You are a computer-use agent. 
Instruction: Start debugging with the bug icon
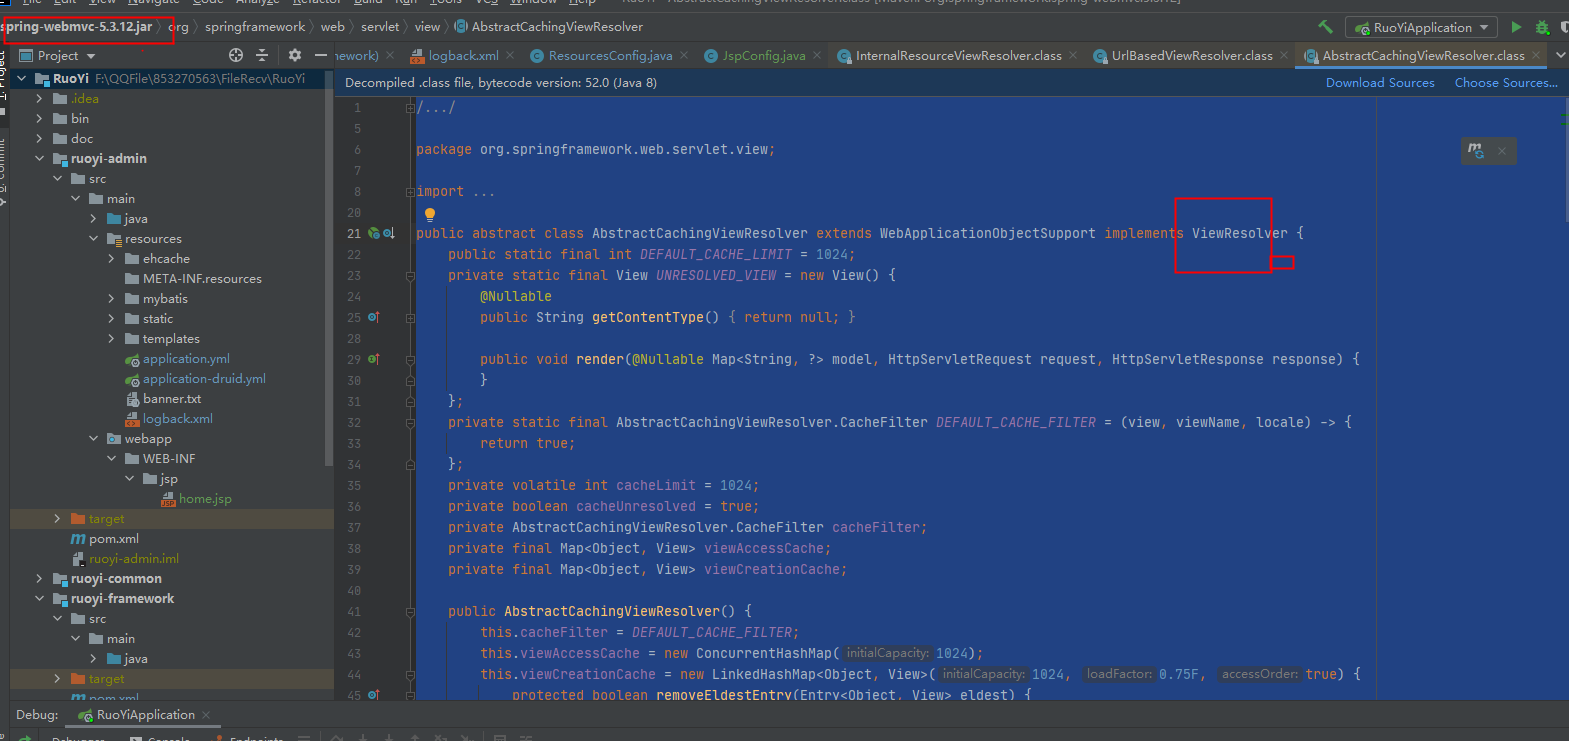click(1542, 27)
